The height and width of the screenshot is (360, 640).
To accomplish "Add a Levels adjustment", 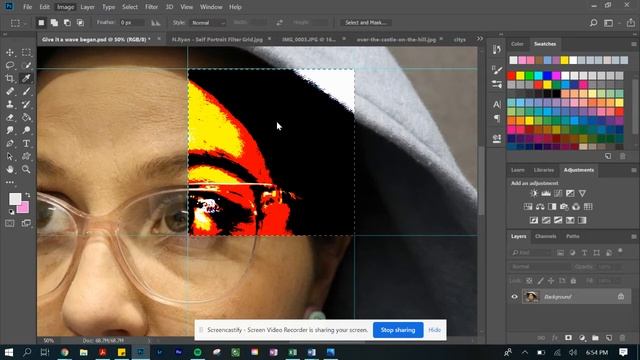I will point(546,193).
